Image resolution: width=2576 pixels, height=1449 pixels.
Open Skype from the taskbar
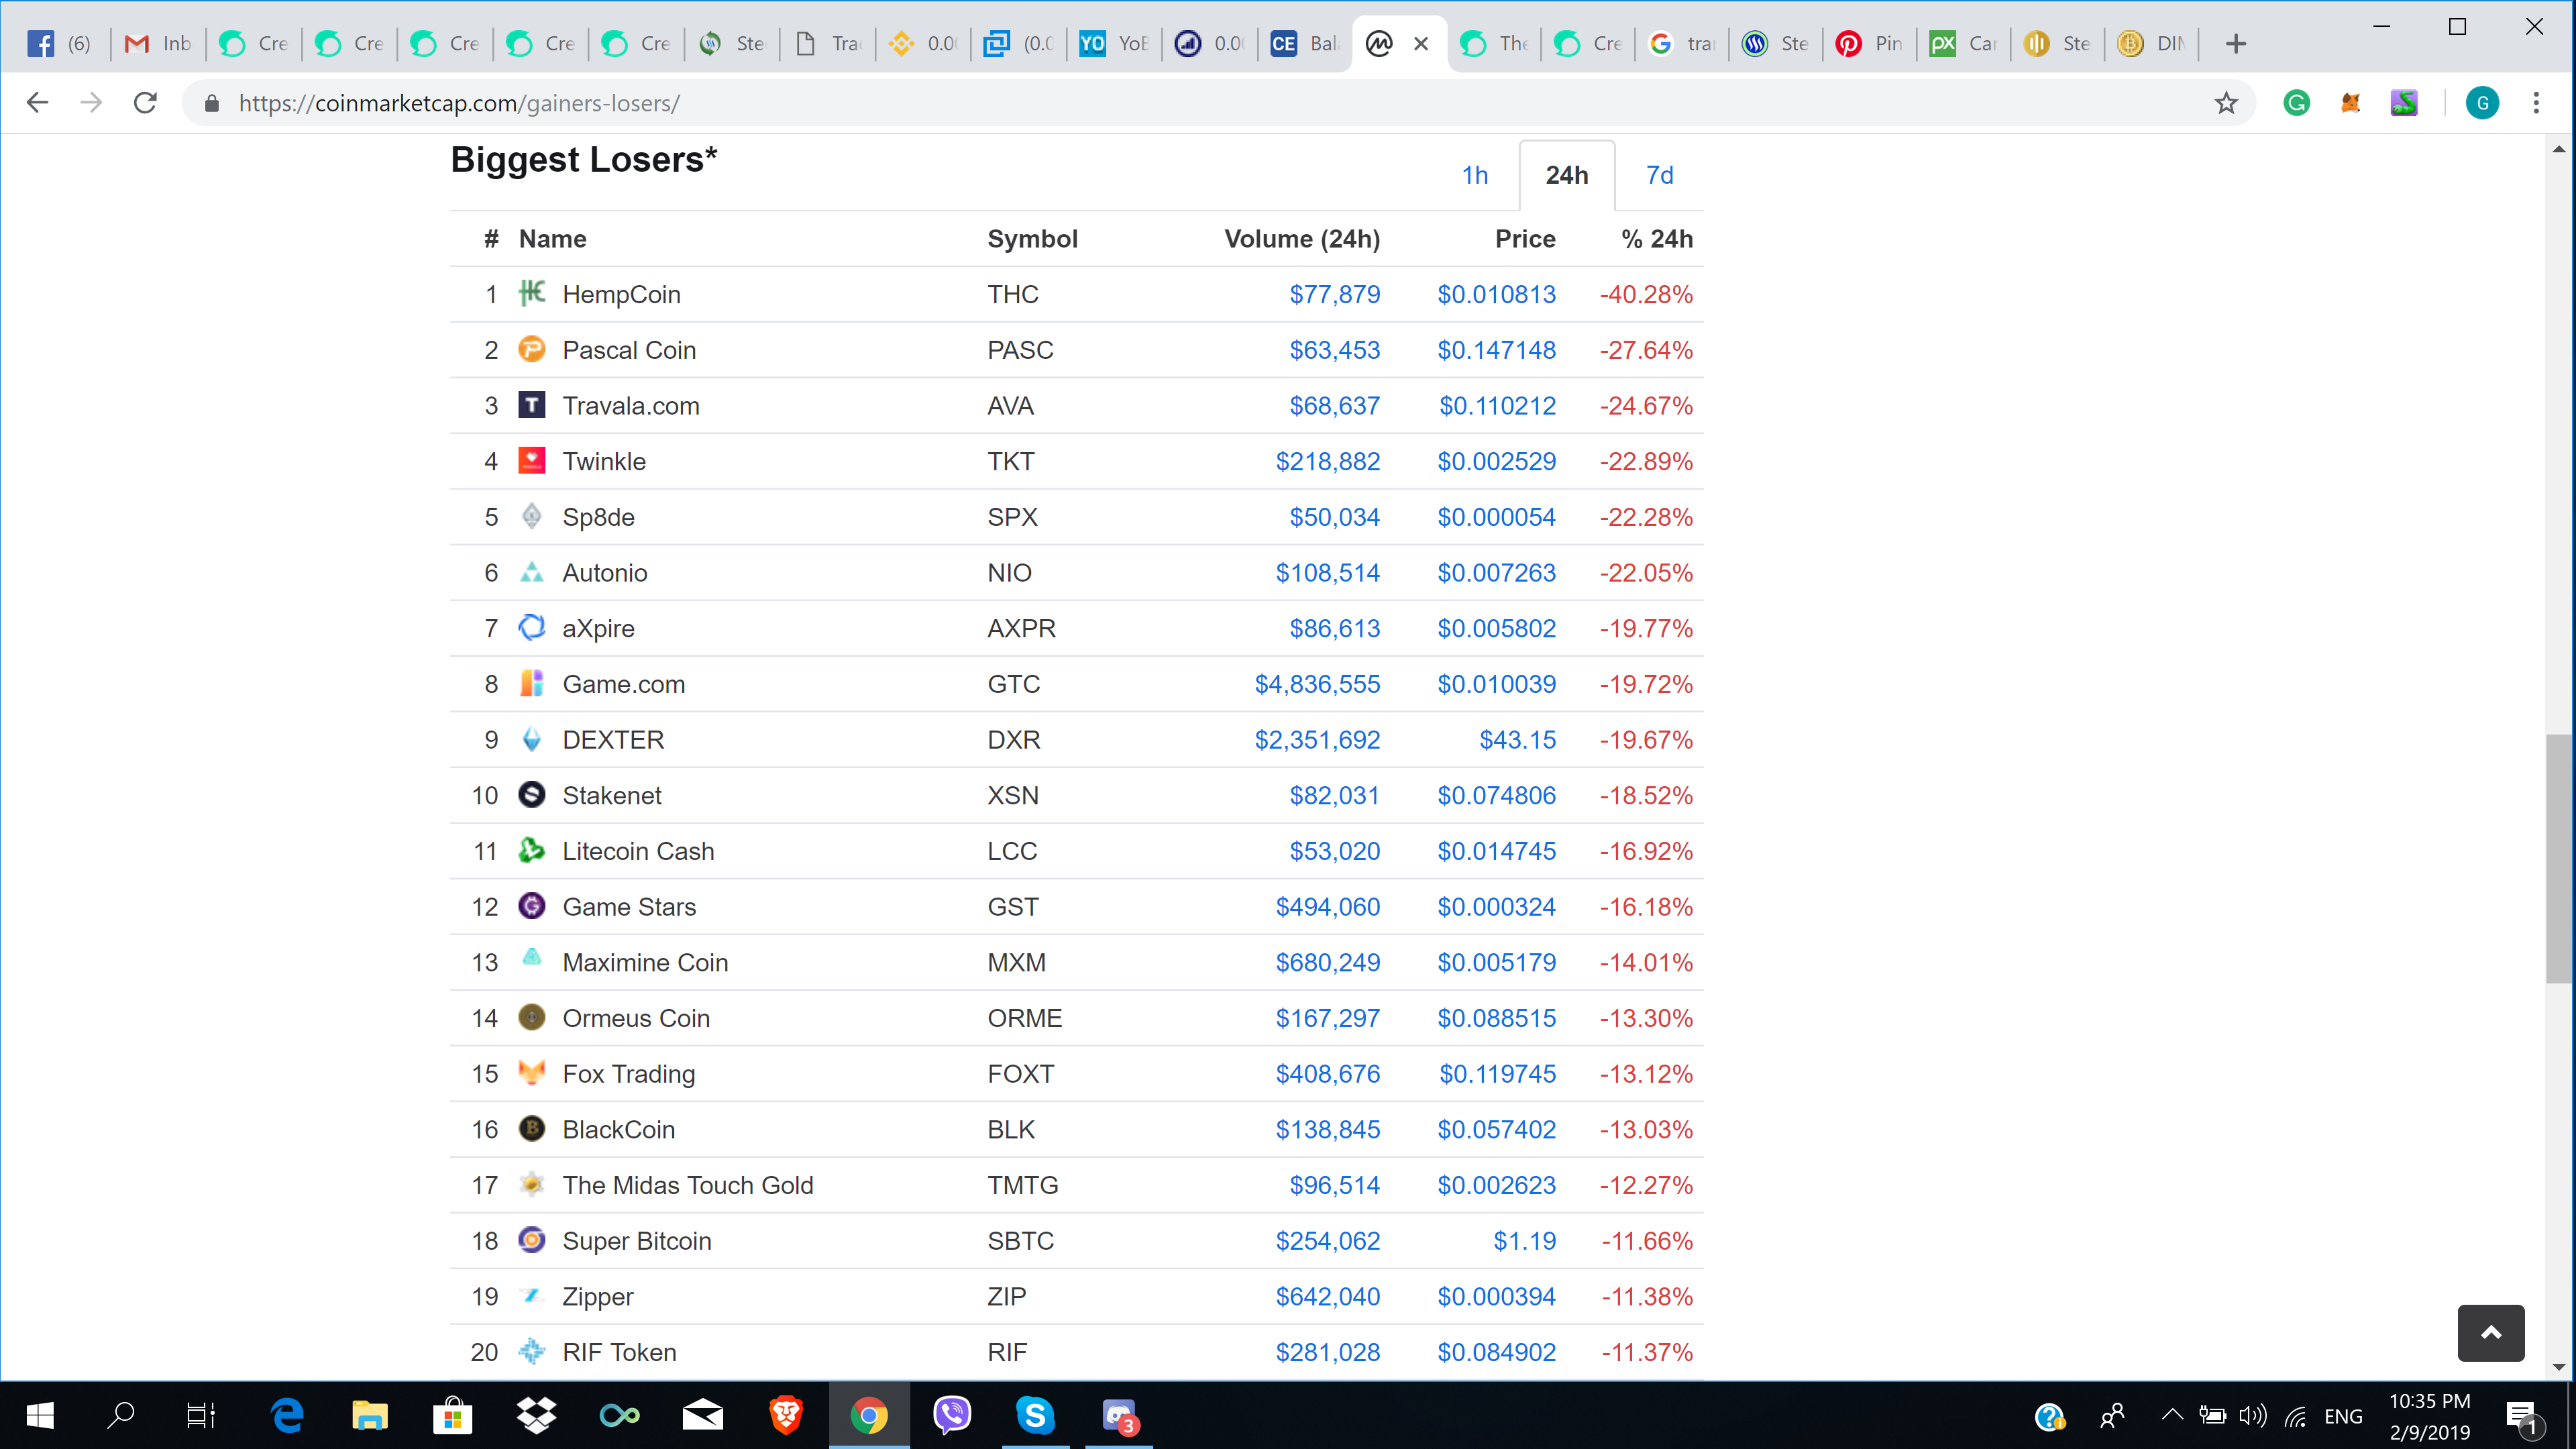tap(1035, 1415)
